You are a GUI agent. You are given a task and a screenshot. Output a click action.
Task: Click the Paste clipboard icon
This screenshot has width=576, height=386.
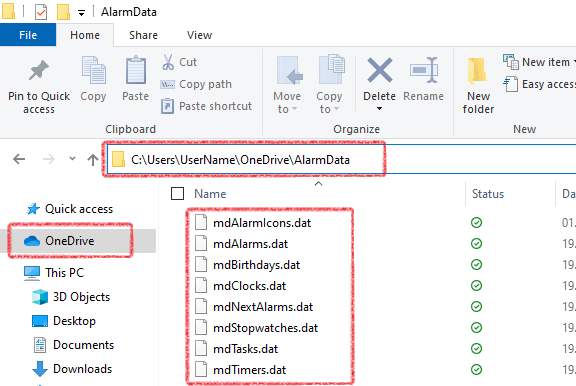[136, 70]
